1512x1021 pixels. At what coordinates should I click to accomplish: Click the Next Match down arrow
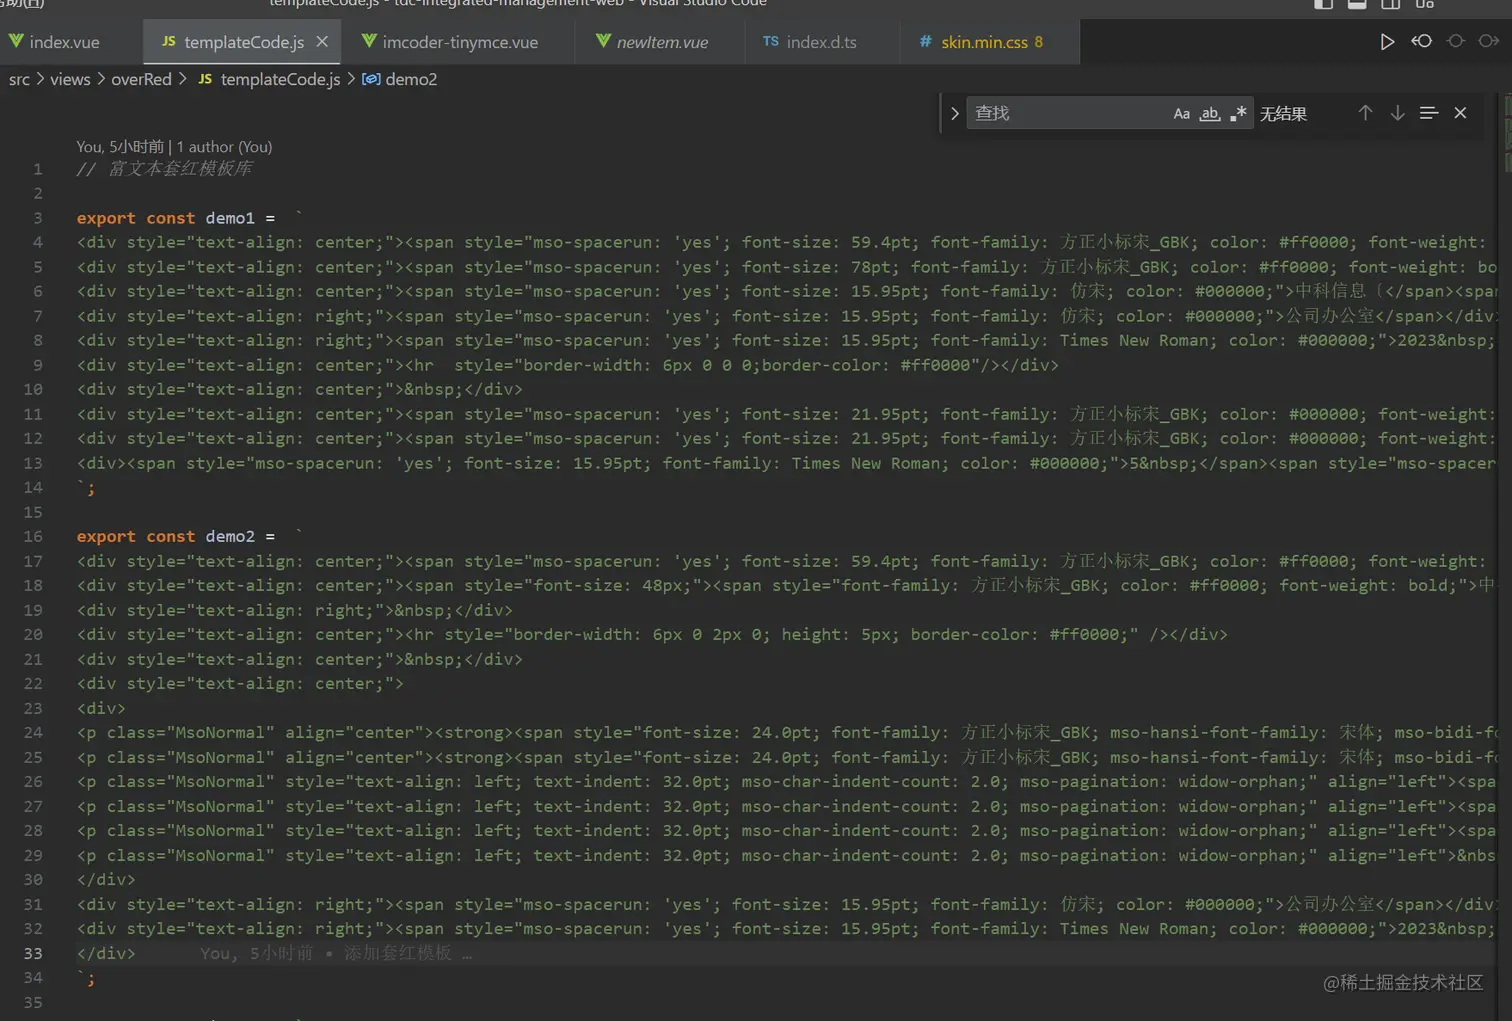(x=1397, y=113)
